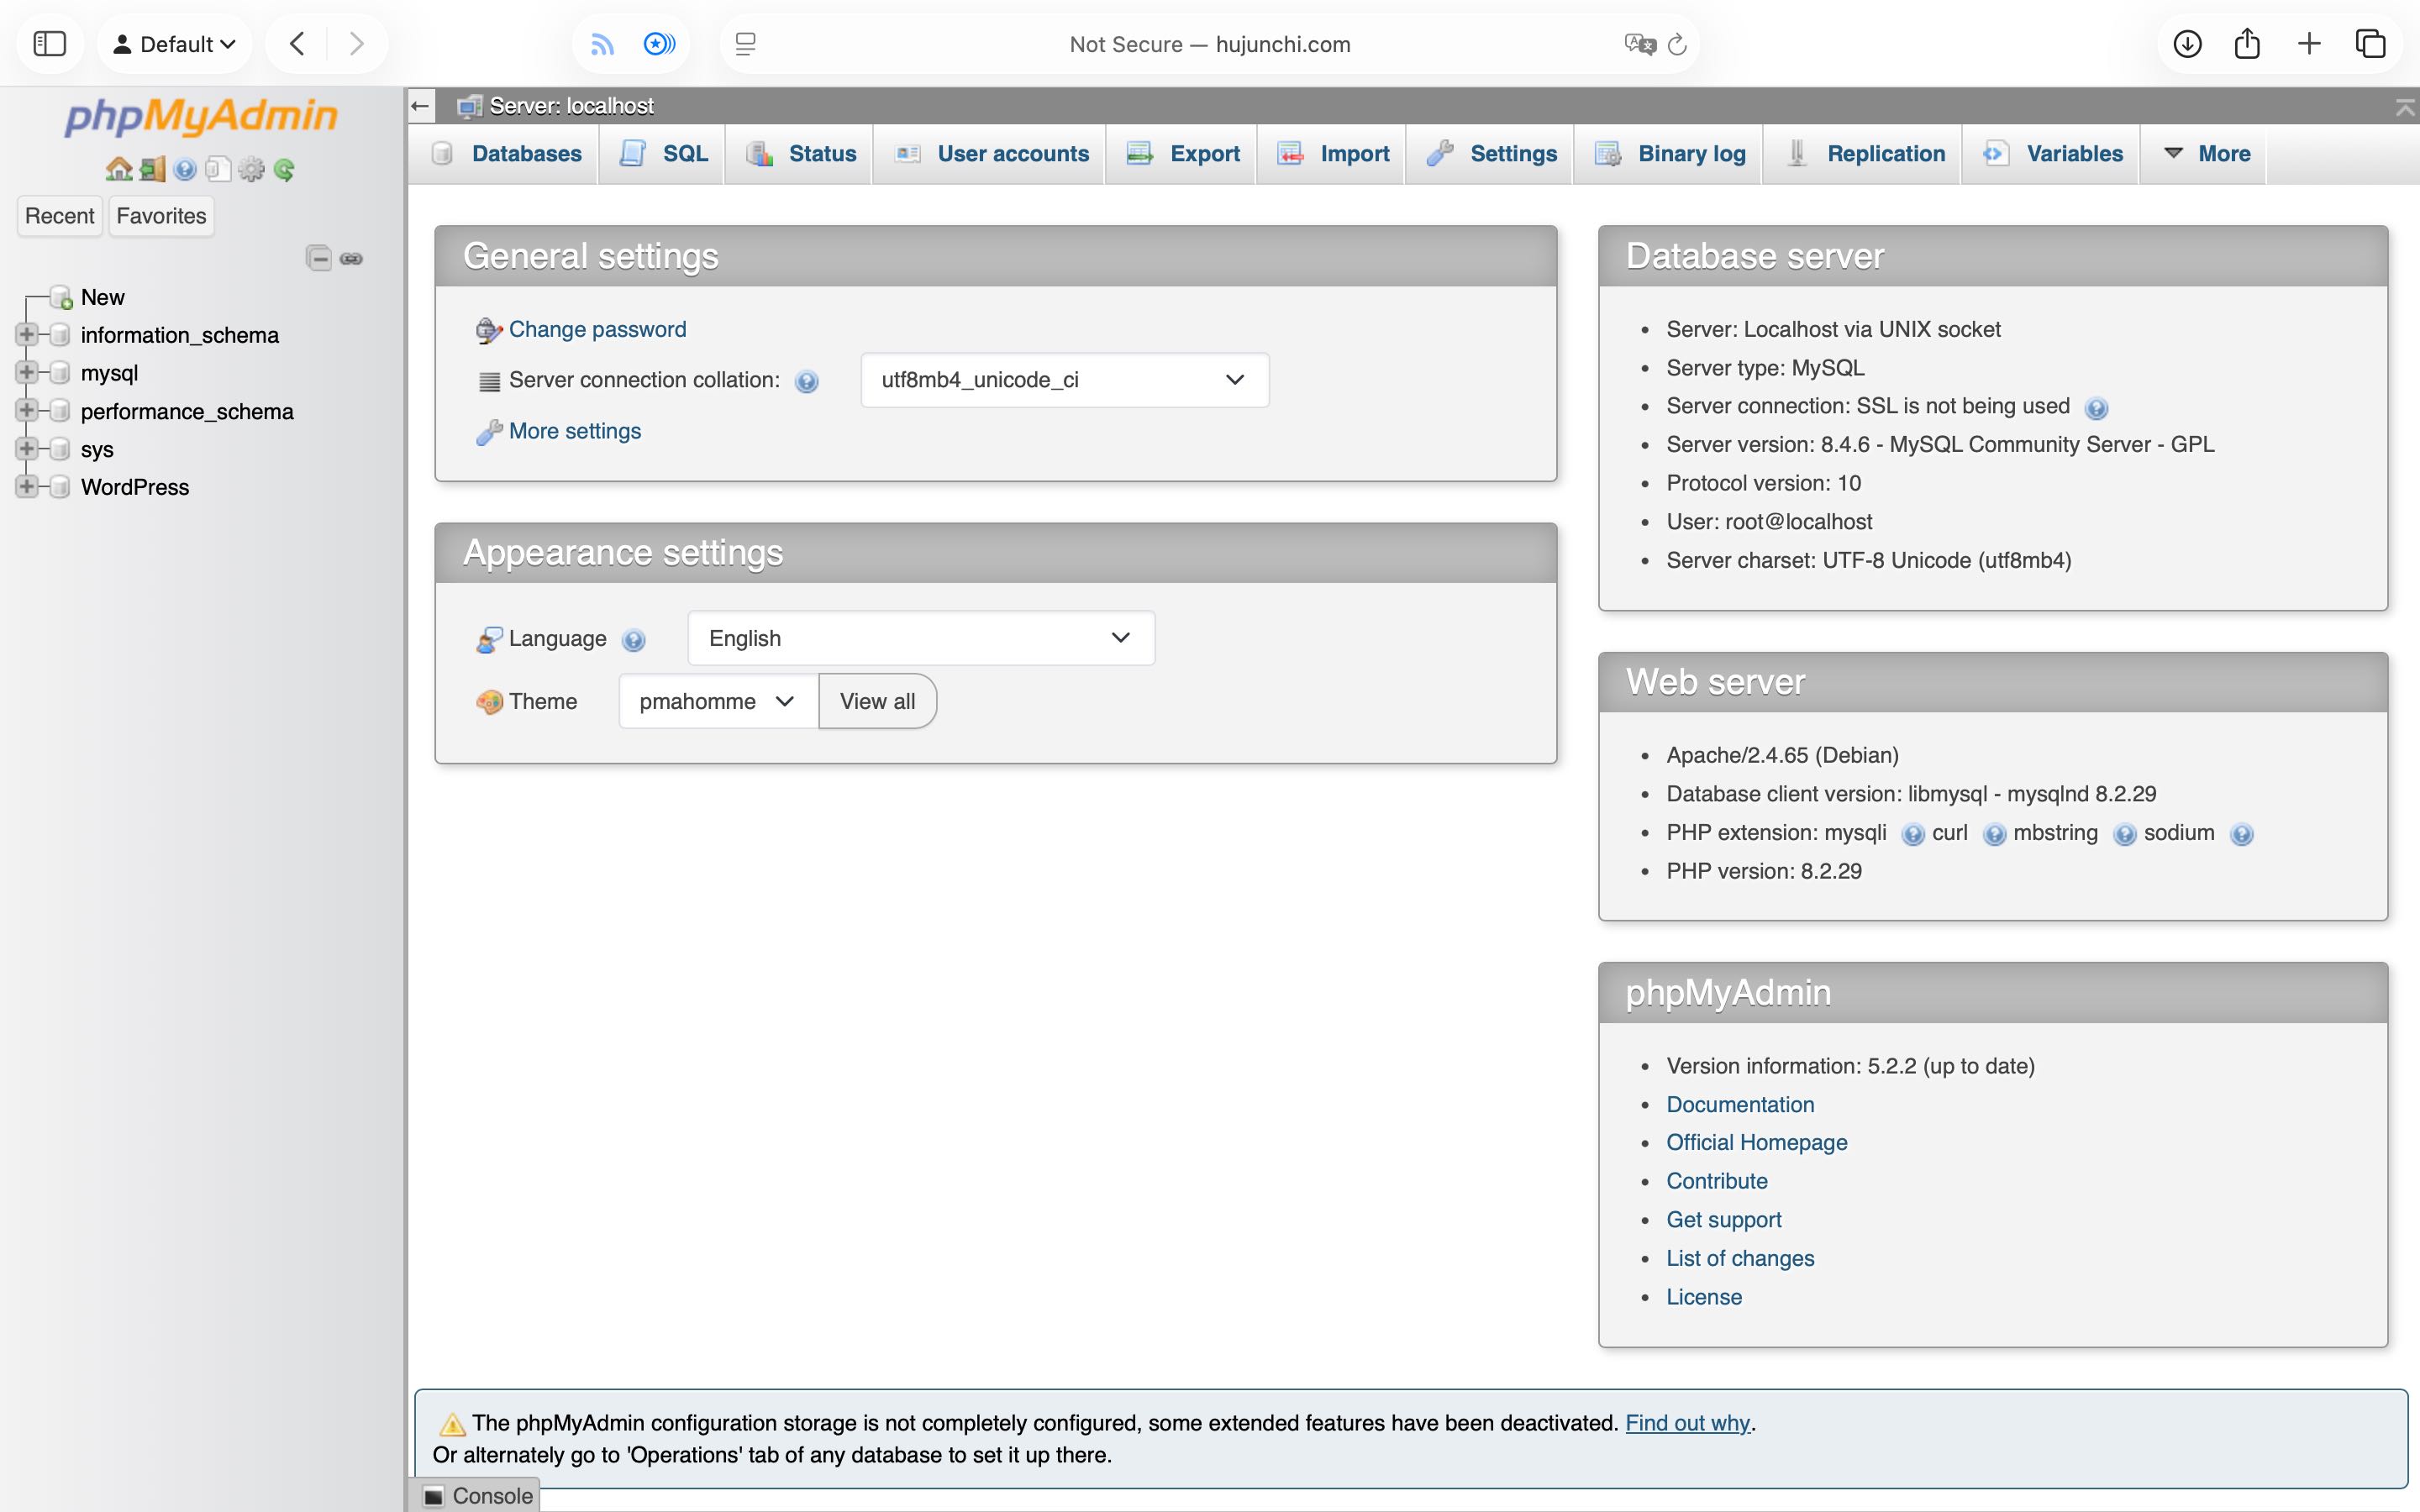Expand the WordPress database tree node
Viewport: 2420px width, 1512px height.
click(x=27, y=487)
